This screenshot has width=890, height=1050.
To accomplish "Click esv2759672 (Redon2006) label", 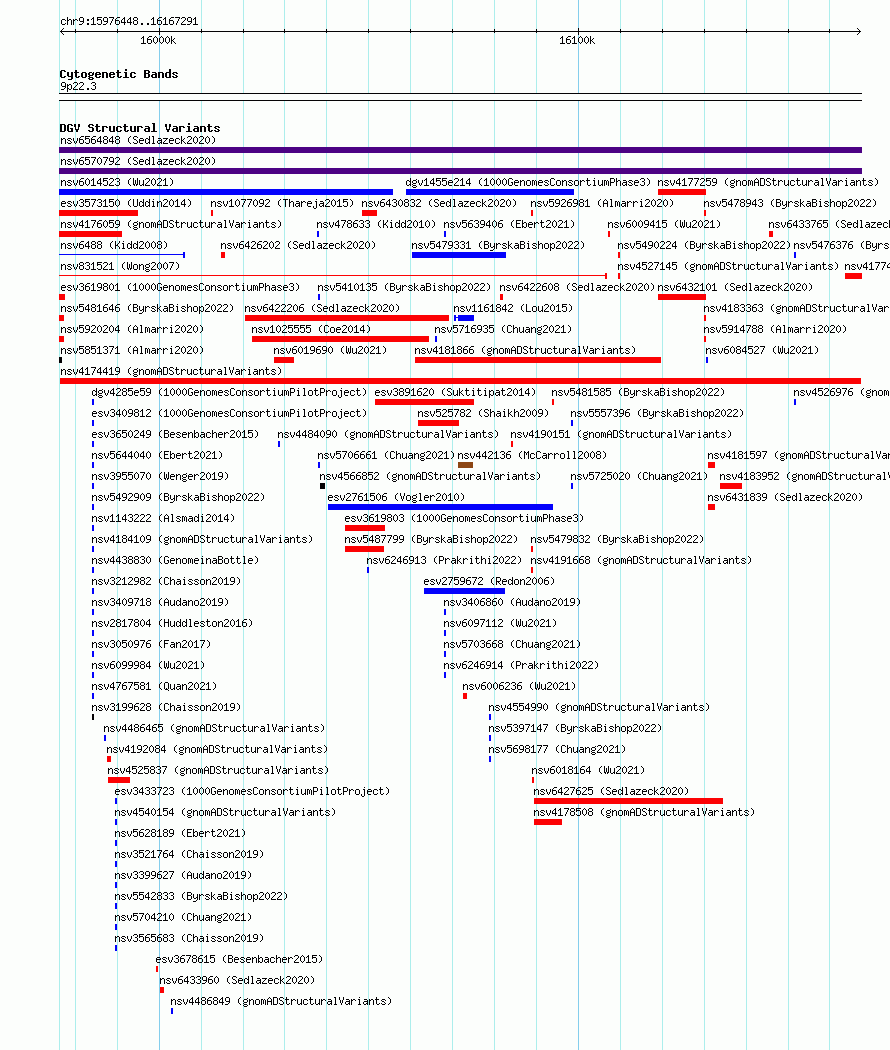I will pos(489,581).
